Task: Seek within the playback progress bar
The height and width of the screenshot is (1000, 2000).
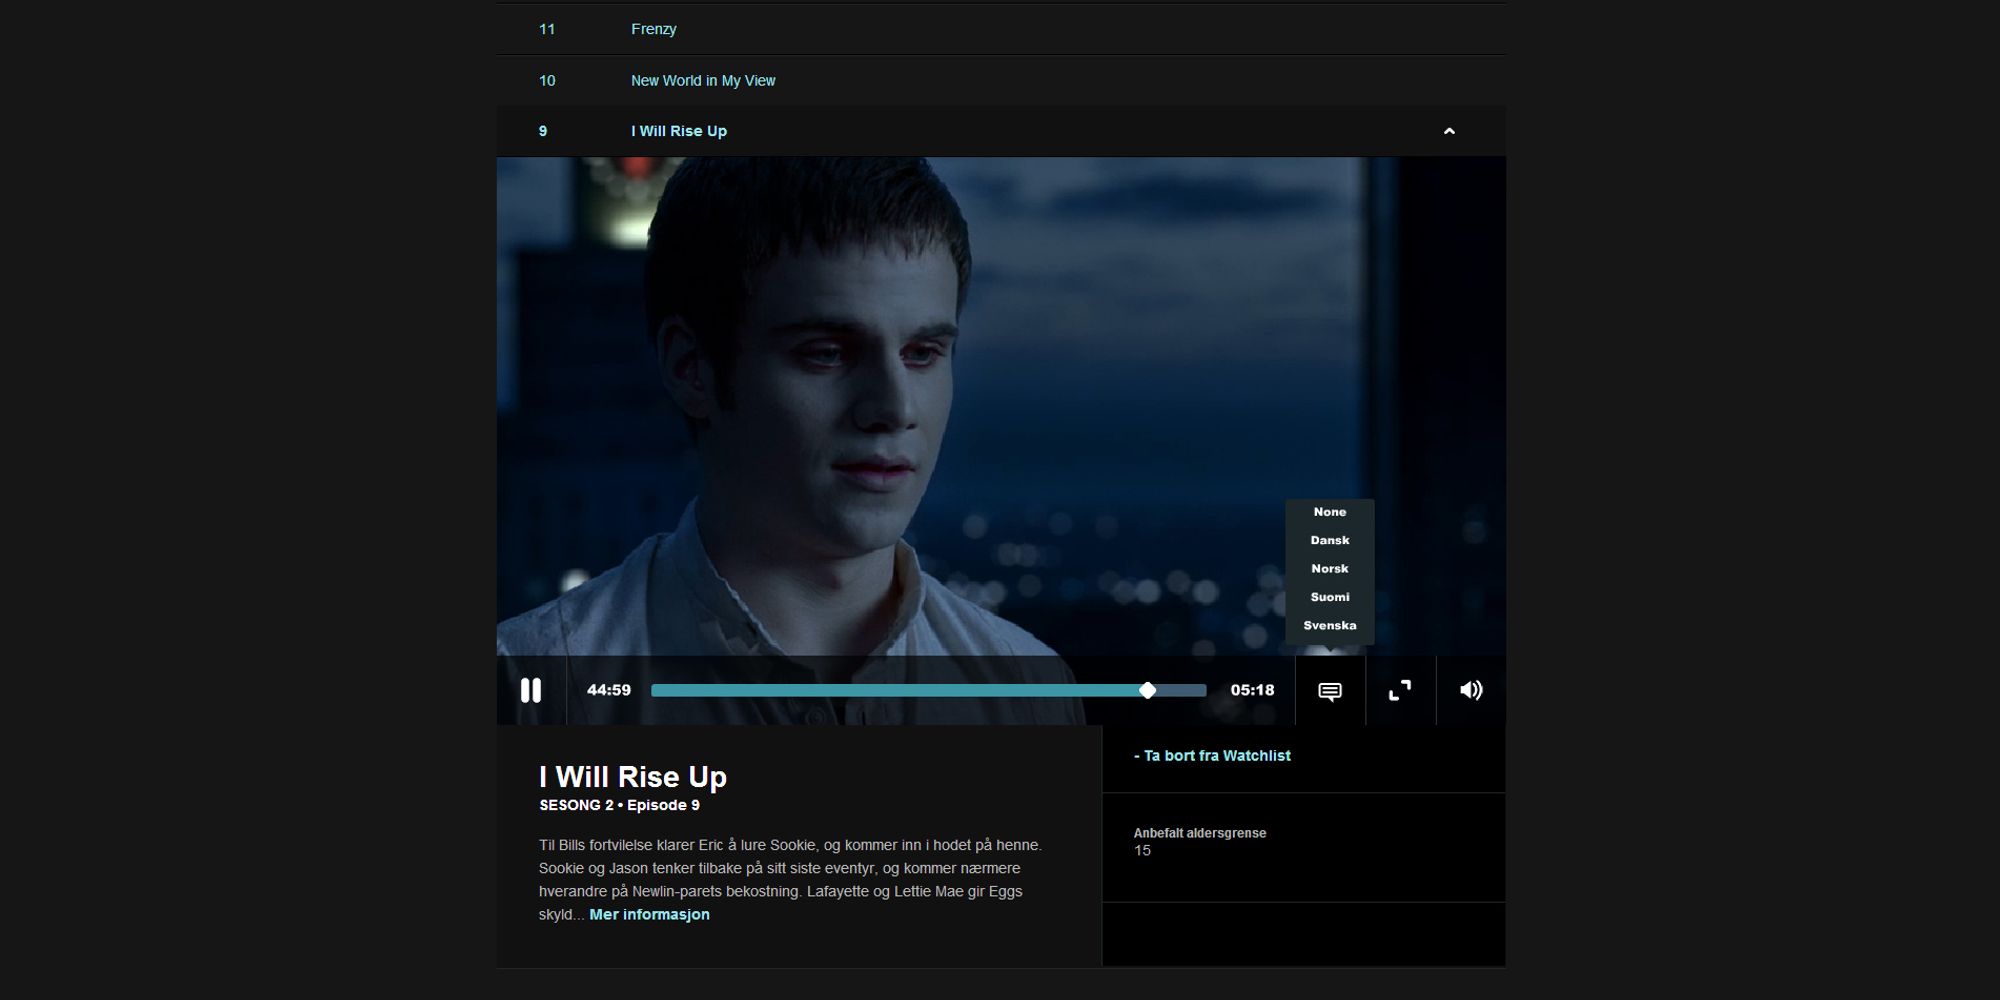Action: click(928, 690)
